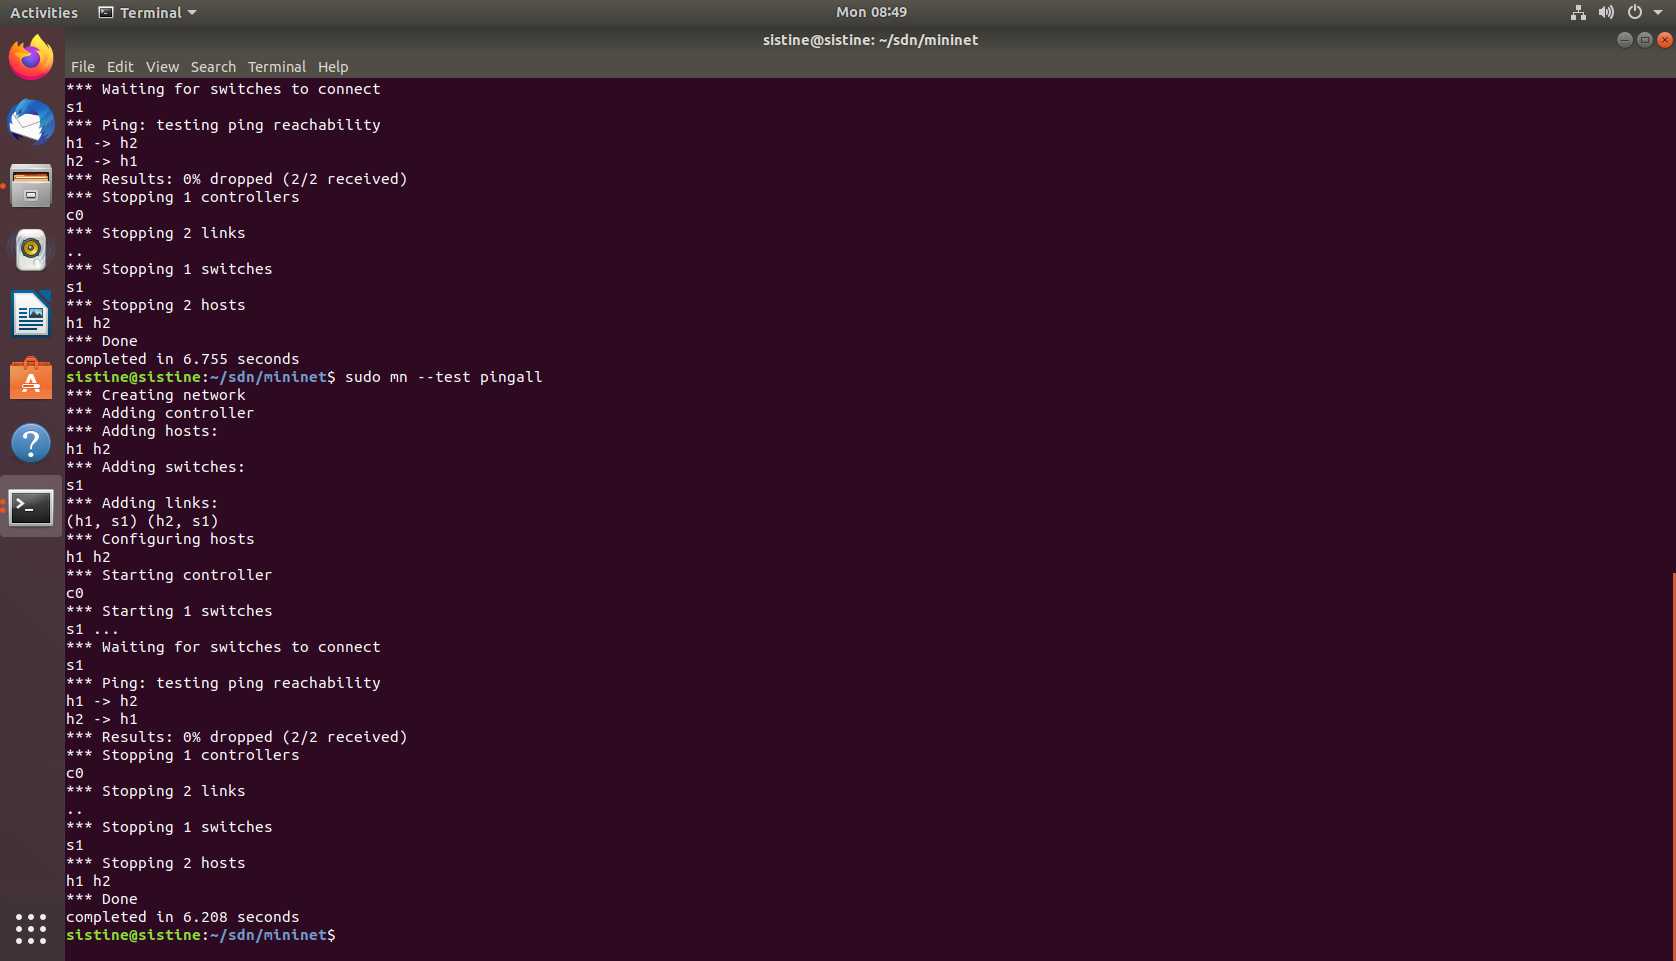This screenshot has width=1676, height=961.
Task: Click 'completed in 6.755 seconds' line
Action: point(183,359)
